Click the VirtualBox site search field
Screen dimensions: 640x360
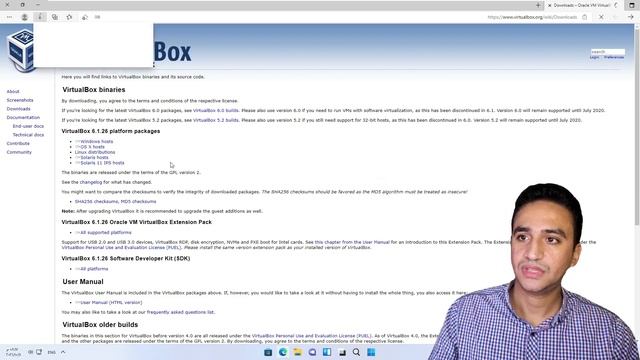pos(607,52)
